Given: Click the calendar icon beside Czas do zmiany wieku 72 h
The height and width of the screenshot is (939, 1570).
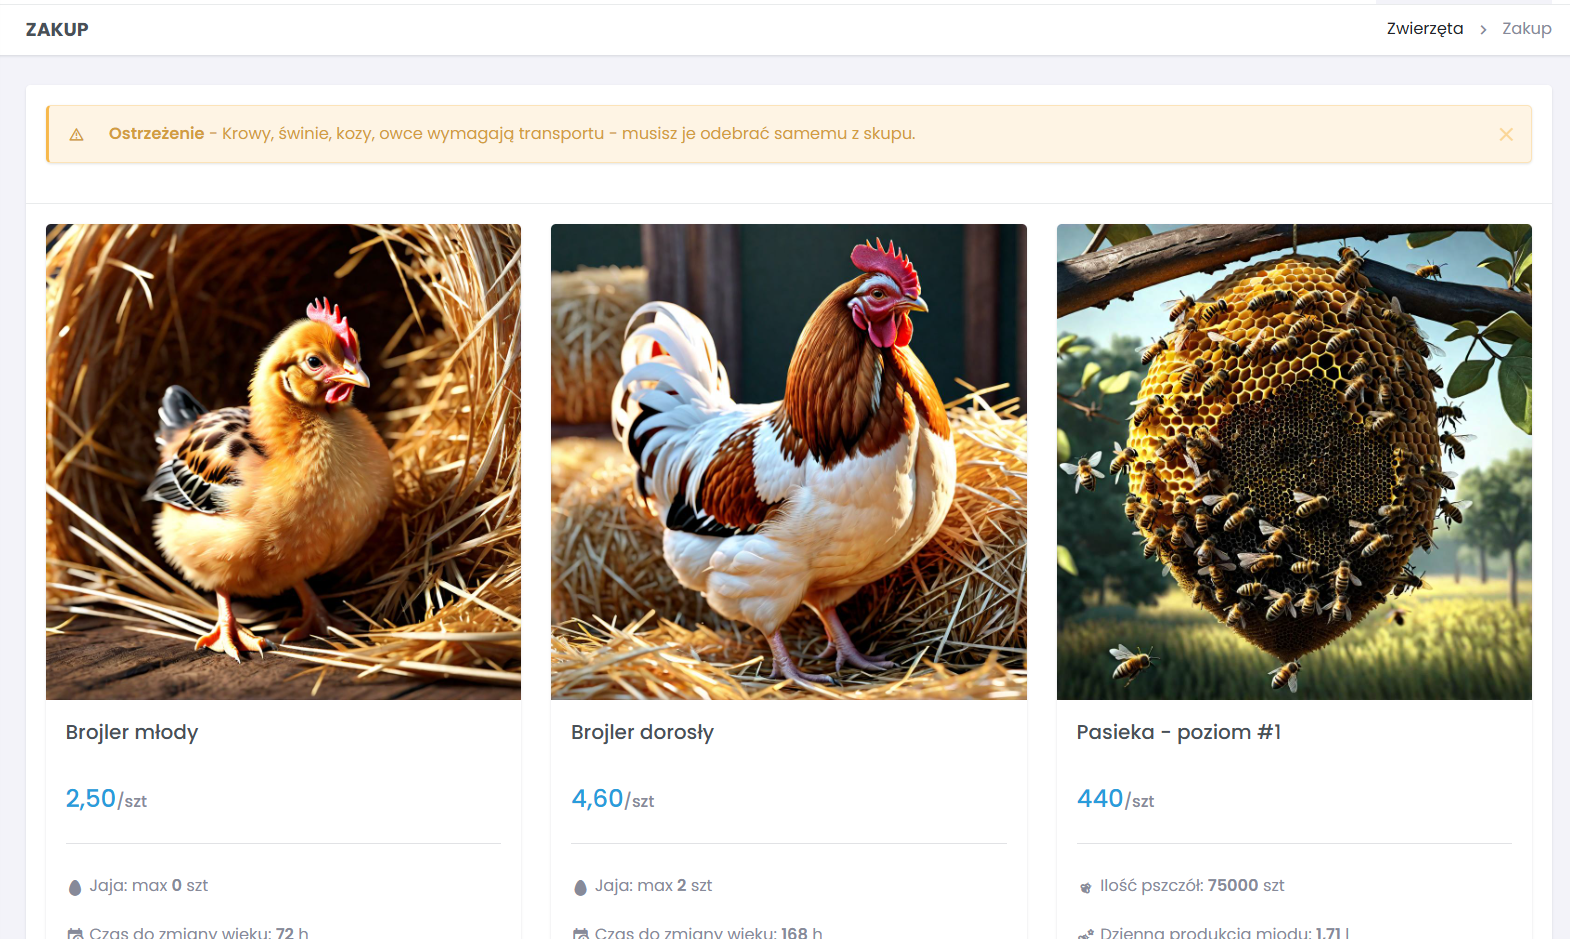Looking at the screenshot, I should (75, 933).
